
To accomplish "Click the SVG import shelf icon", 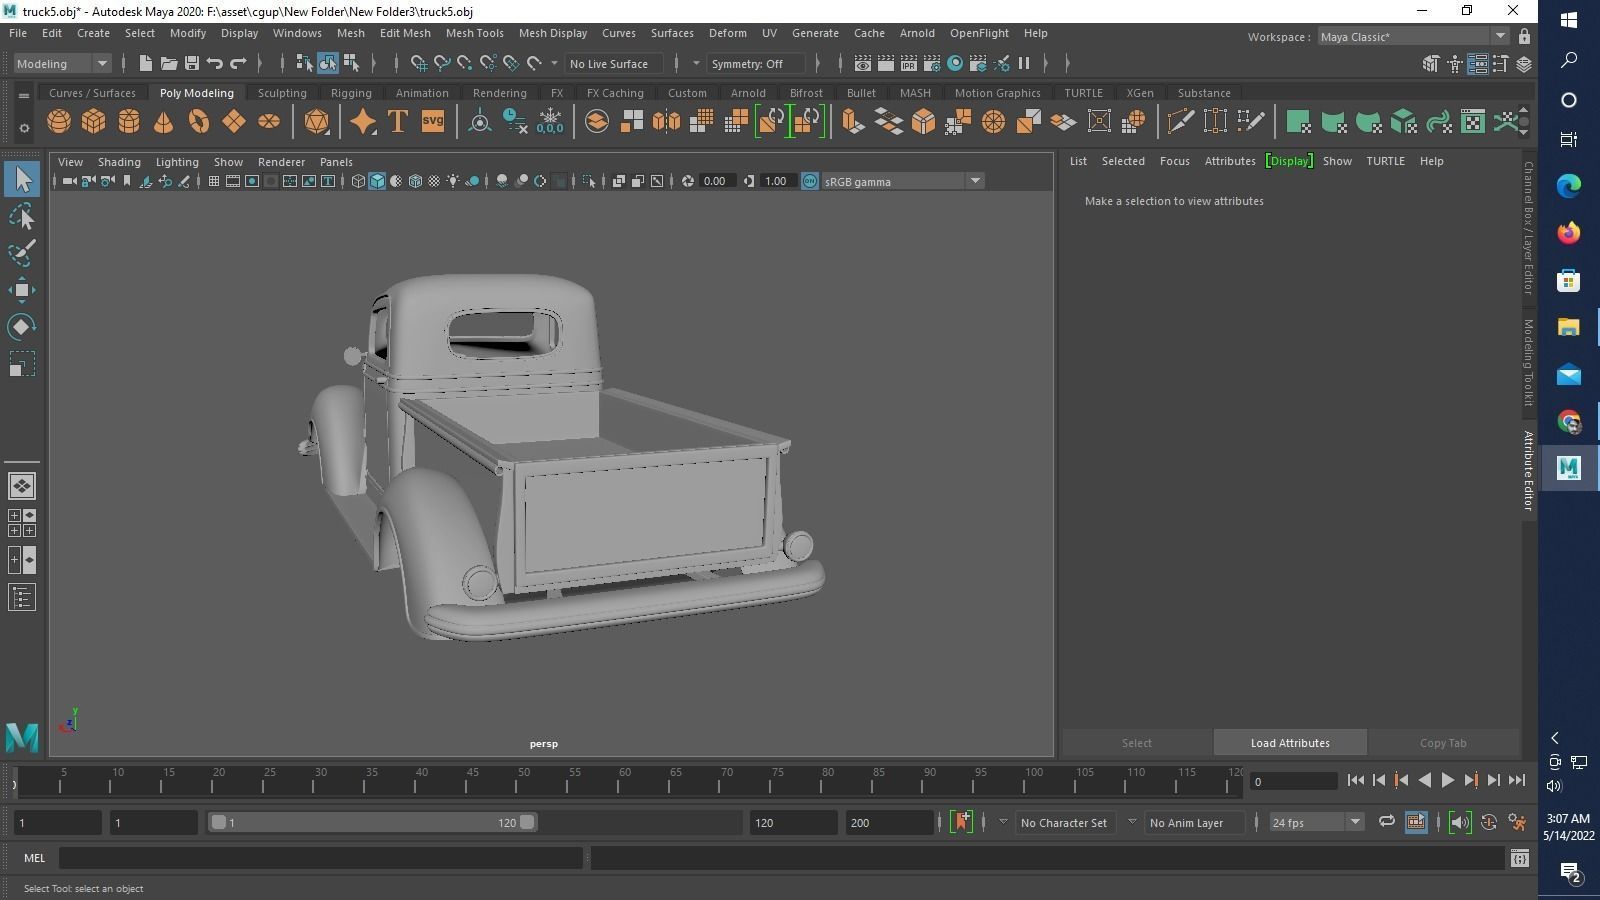I will point(432,122).
